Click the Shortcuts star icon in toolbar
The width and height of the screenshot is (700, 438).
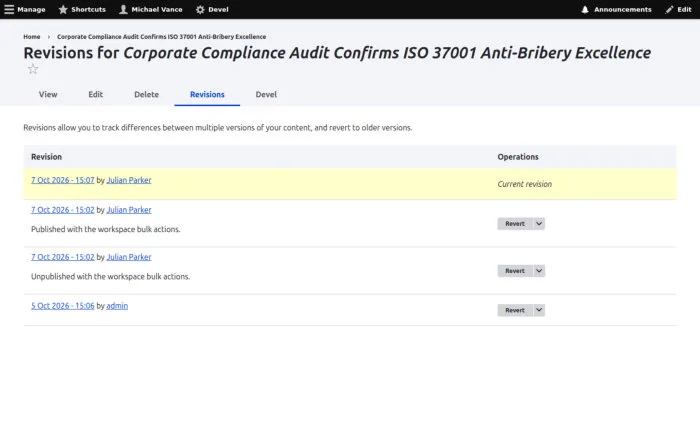[63, 9]
